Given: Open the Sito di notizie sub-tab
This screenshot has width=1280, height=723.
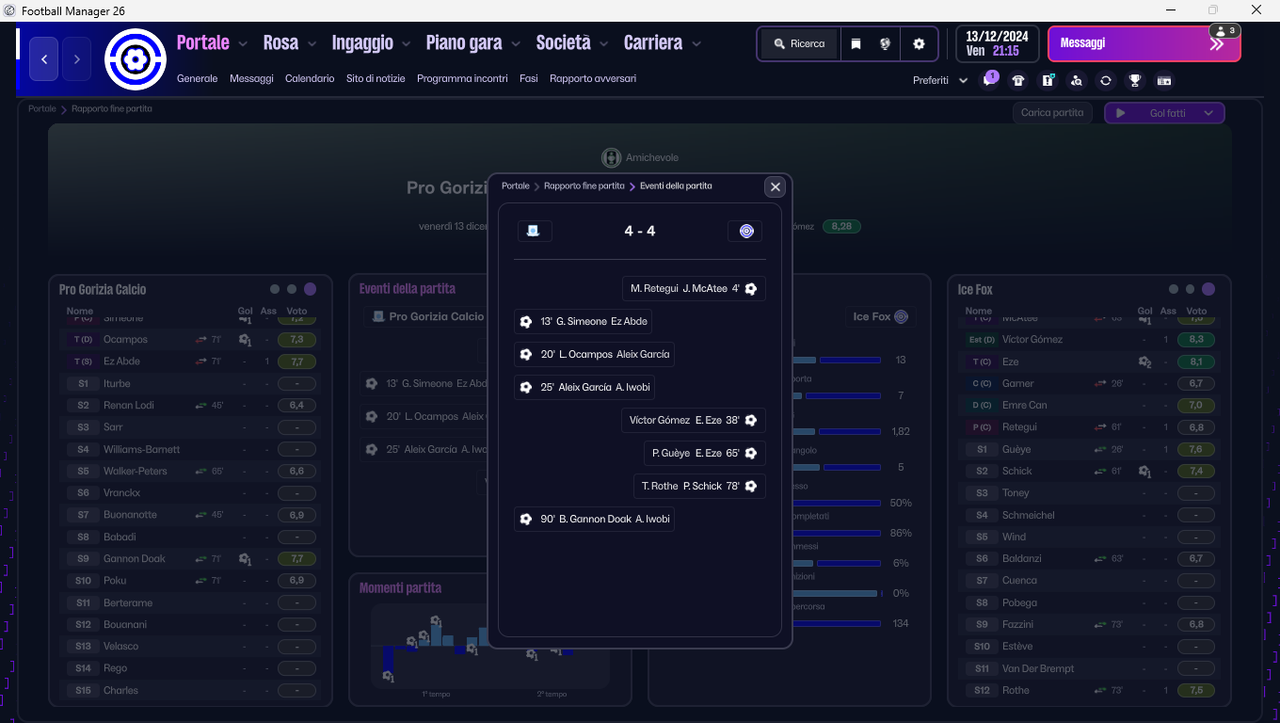Looking at the screenshot, I should tap(376, 78).
